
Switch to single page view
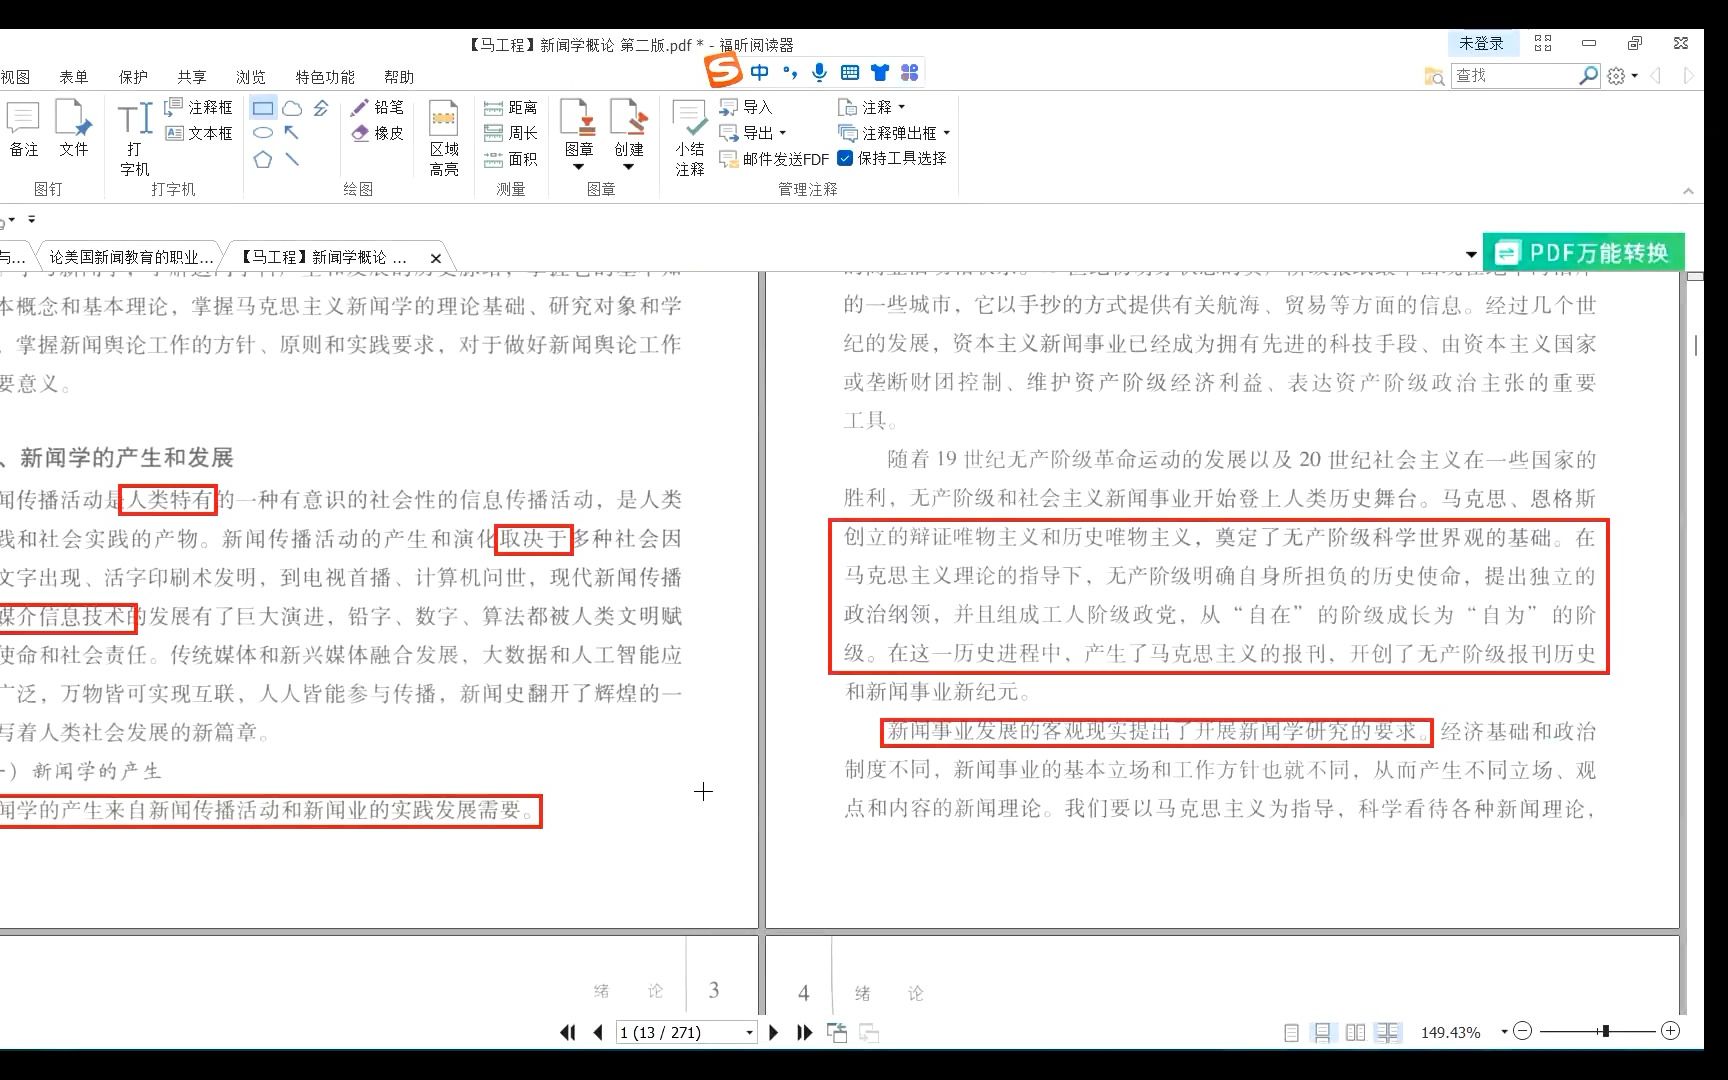[1291, 1033]
